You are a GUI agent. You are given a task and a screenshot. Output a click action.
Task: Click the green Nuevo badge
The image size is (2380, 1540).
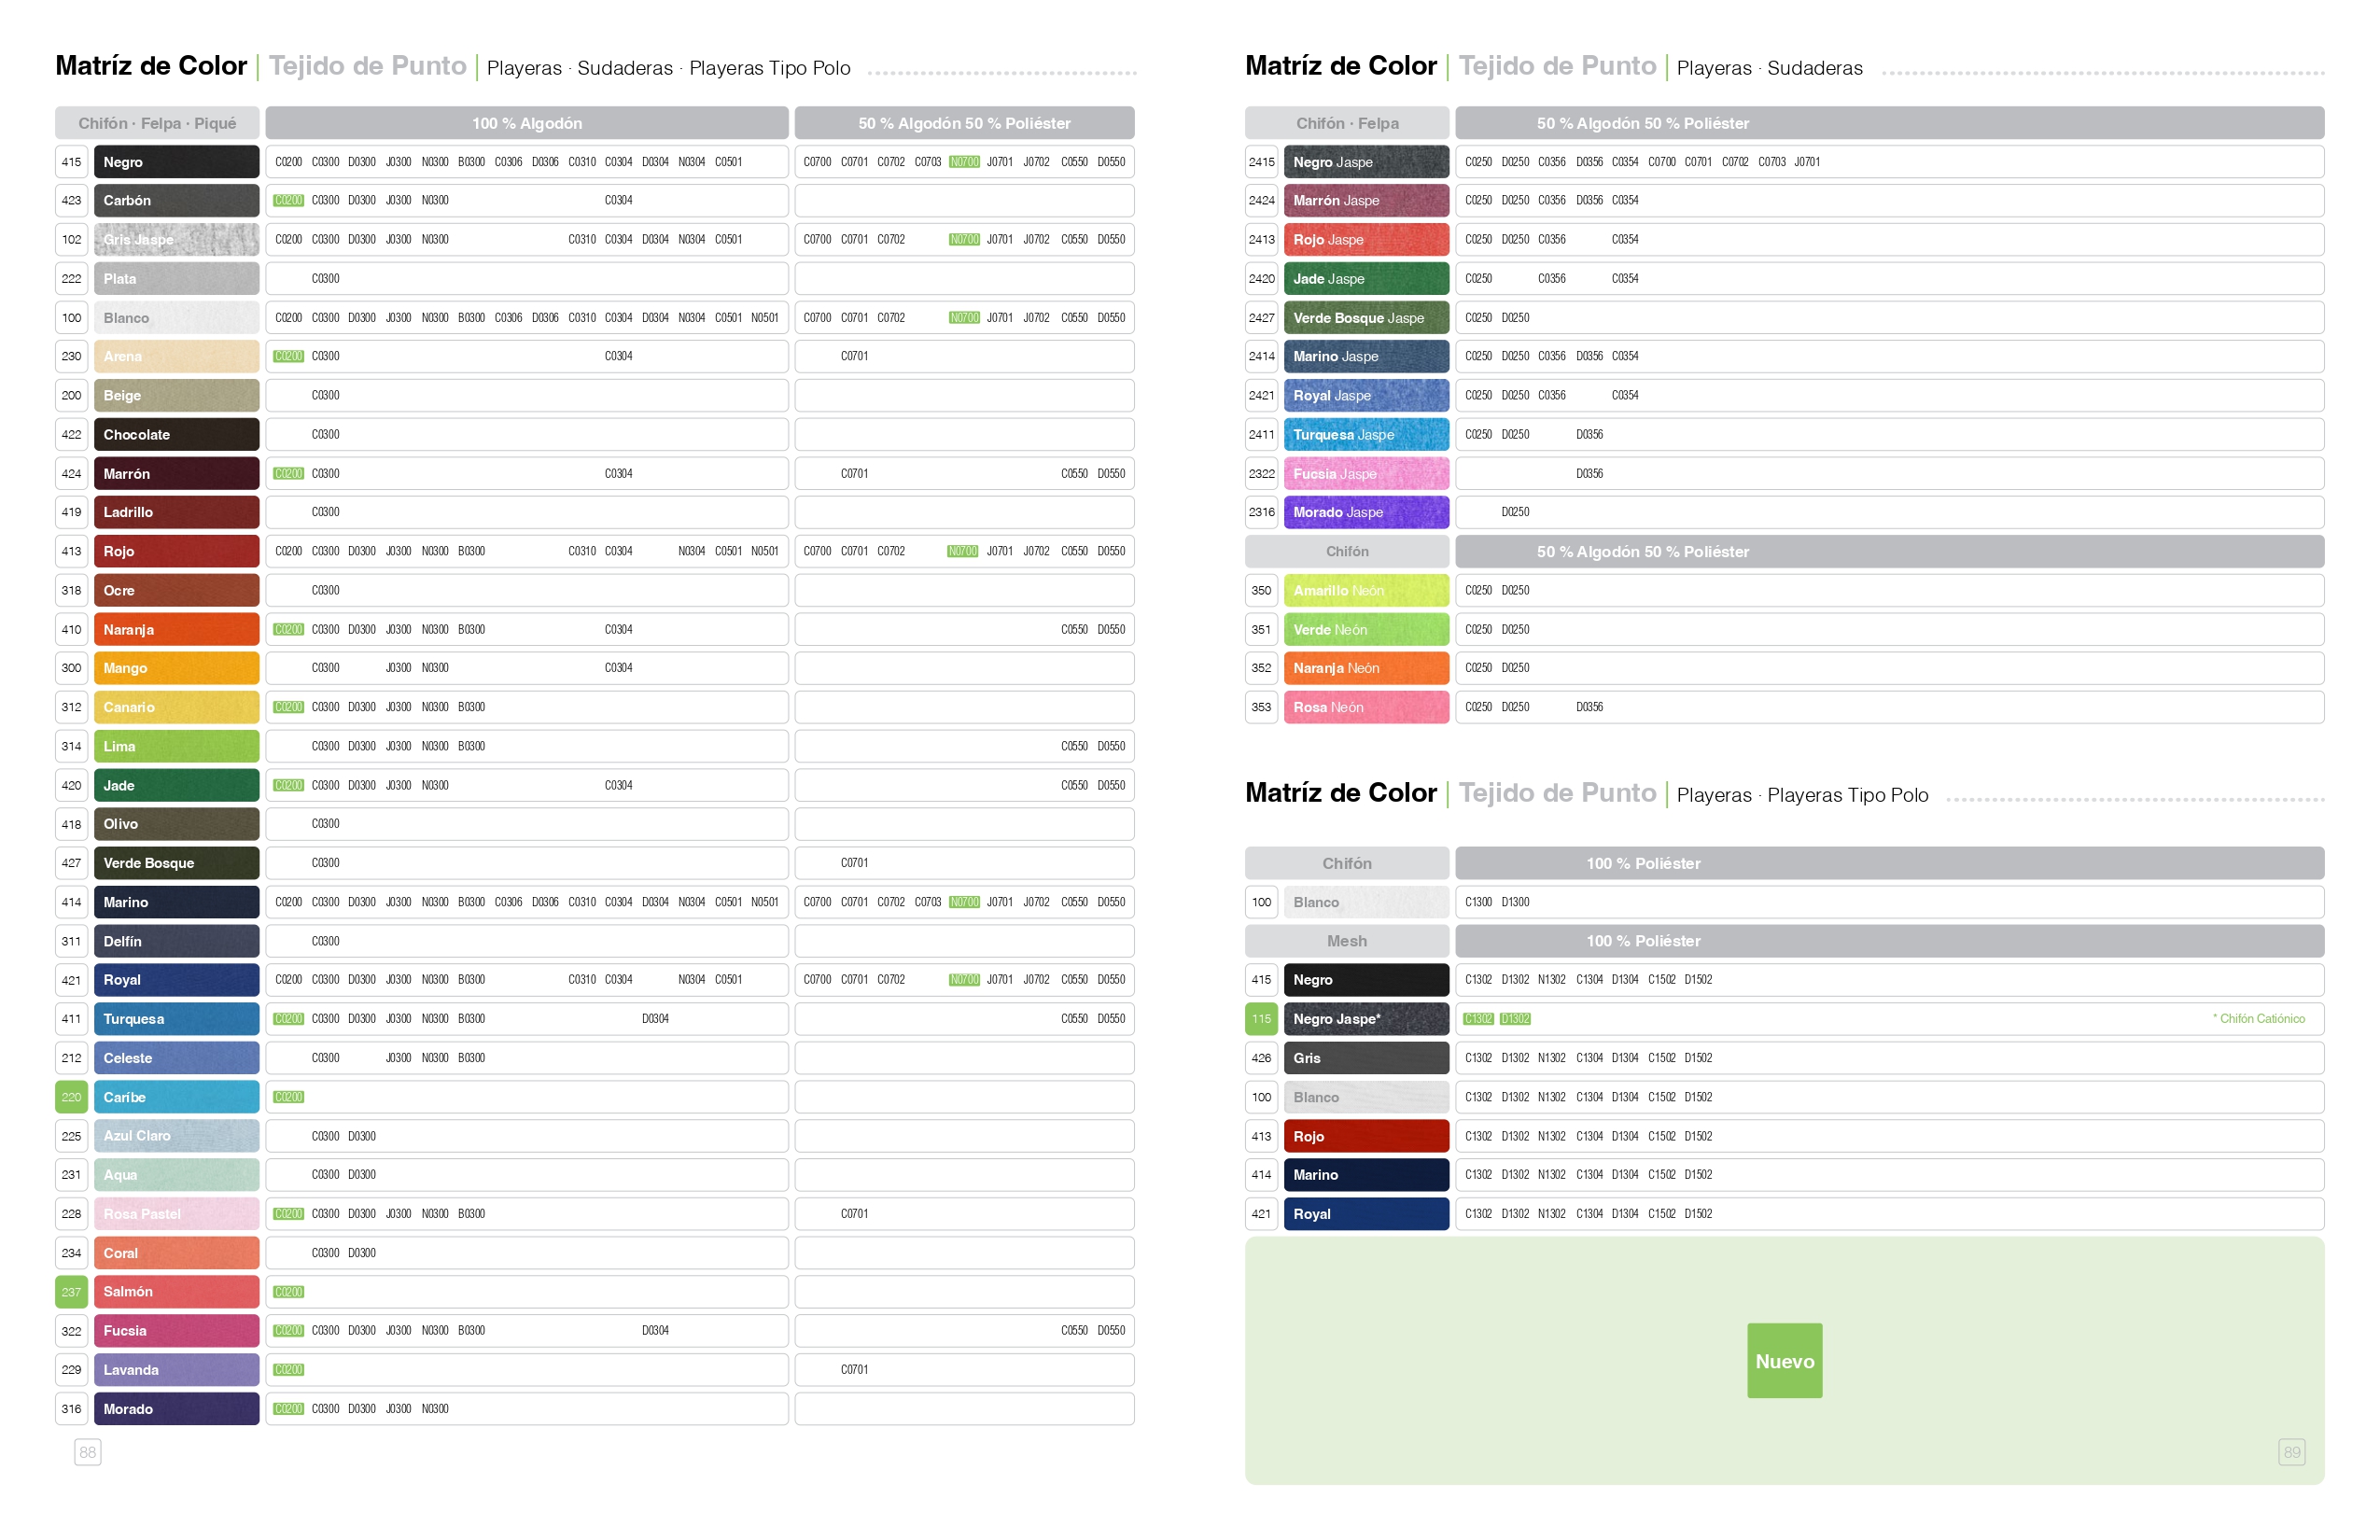click(1784, 1361)
